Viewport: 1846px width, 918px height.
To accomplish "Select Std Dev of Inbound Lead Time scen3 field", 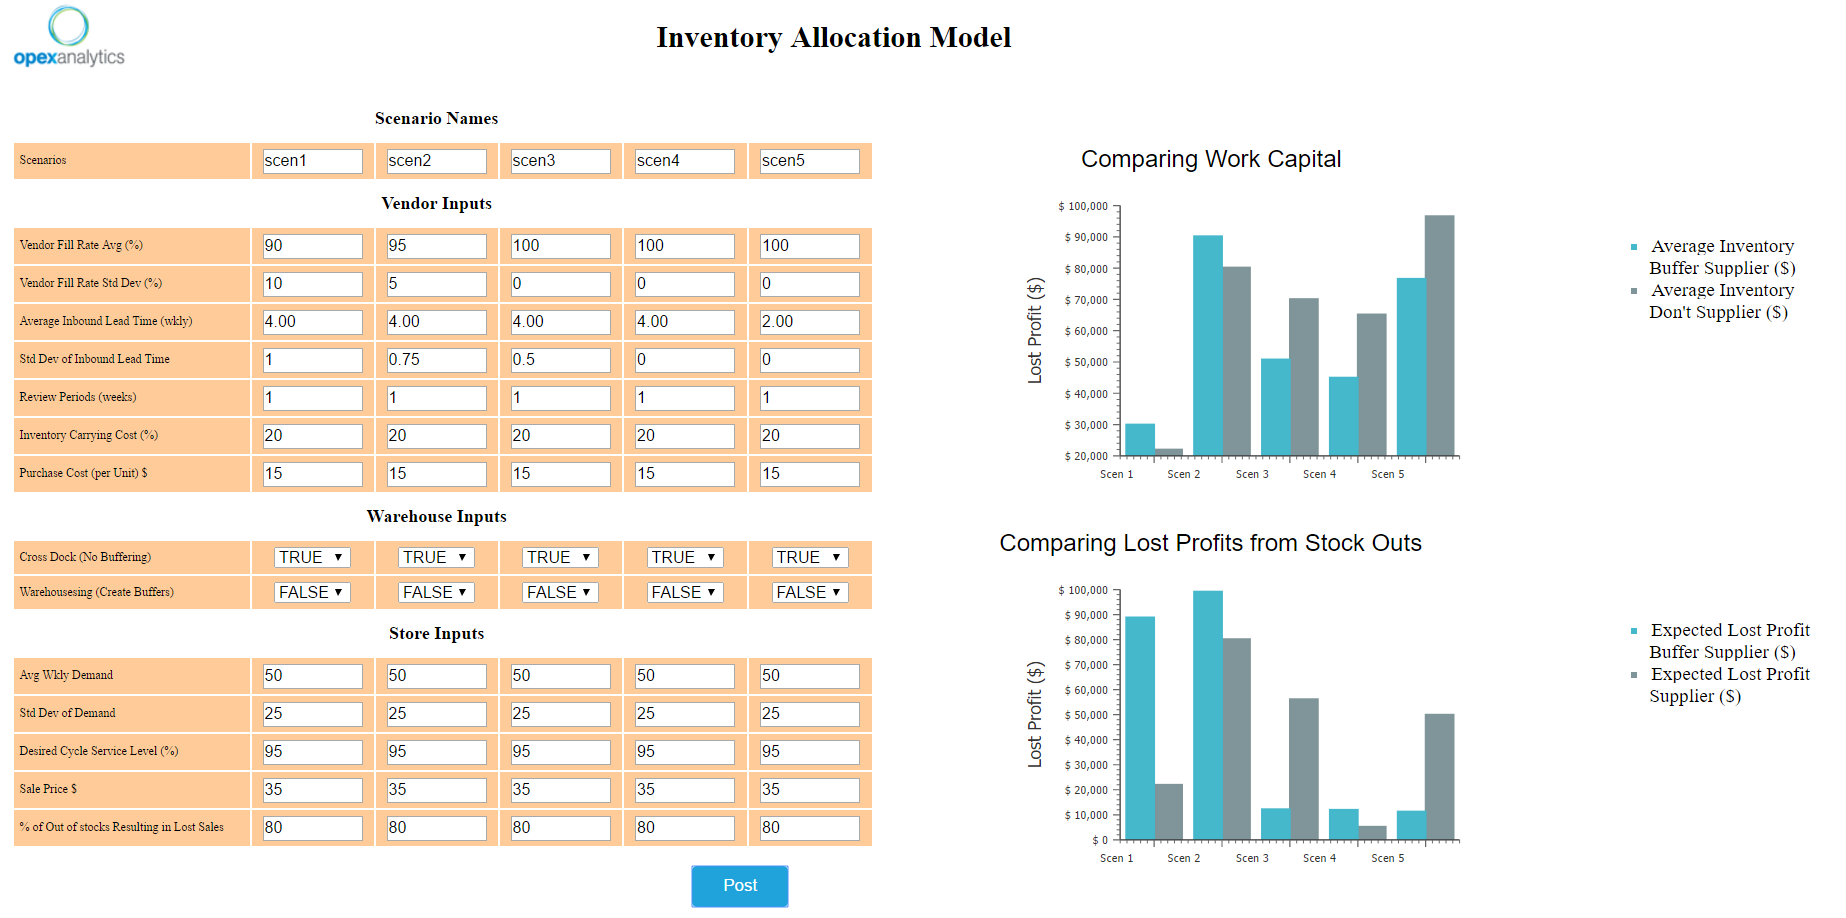I will [x=560, y=360].
